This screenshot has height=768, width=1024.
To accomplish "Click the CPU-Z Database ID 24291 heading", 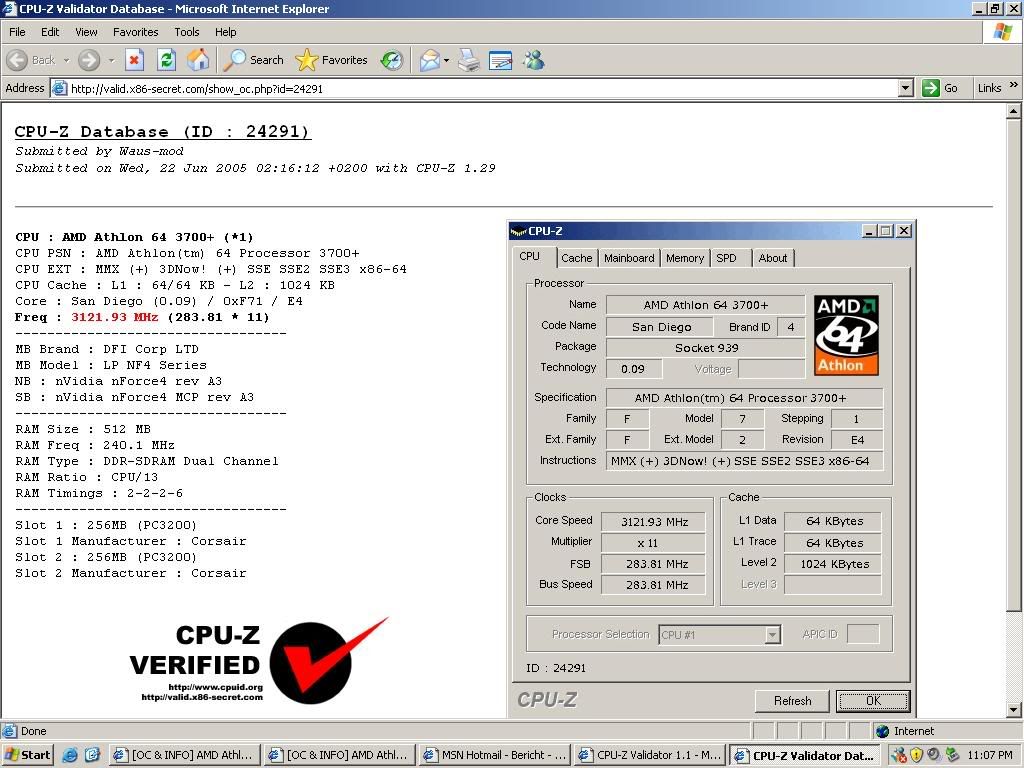I will click(x=163, y=131).
